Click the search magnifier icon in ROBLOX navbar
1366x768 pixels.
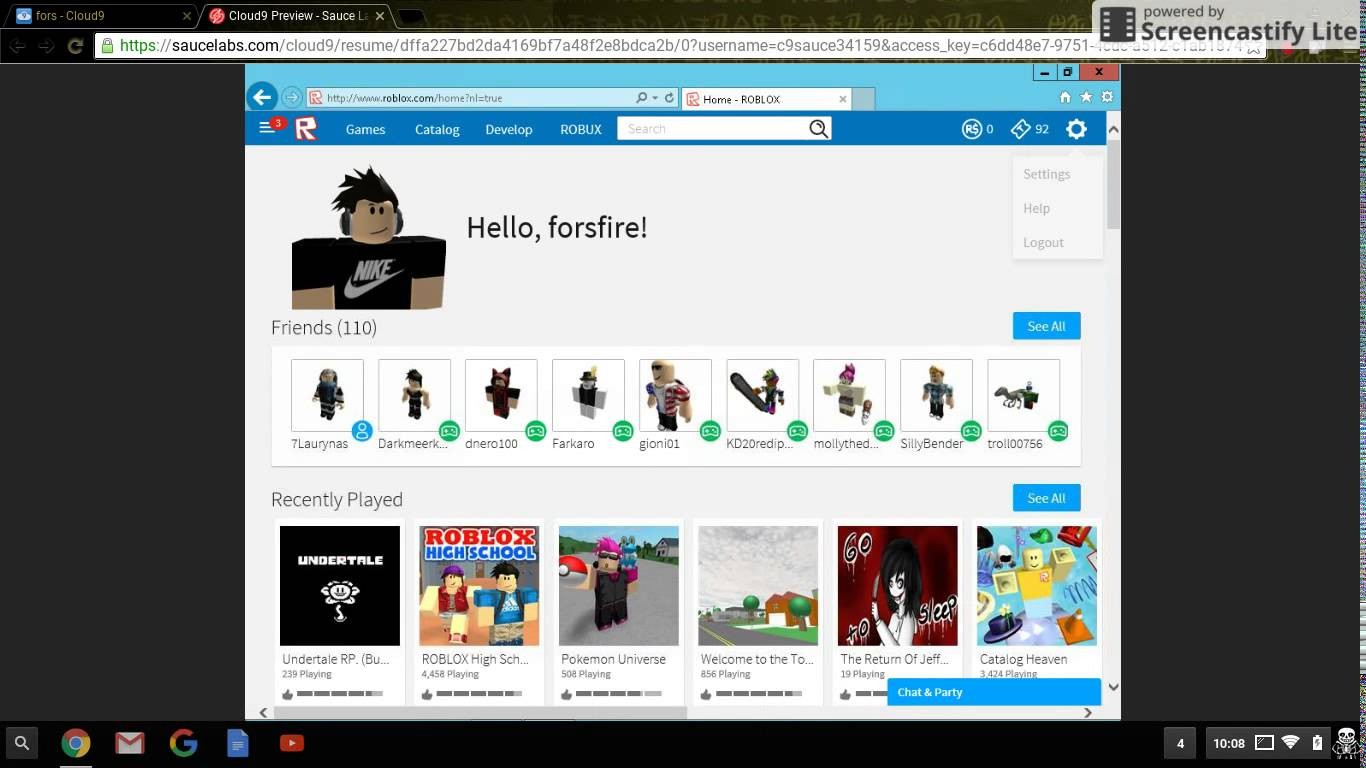(x=819, y=128)
